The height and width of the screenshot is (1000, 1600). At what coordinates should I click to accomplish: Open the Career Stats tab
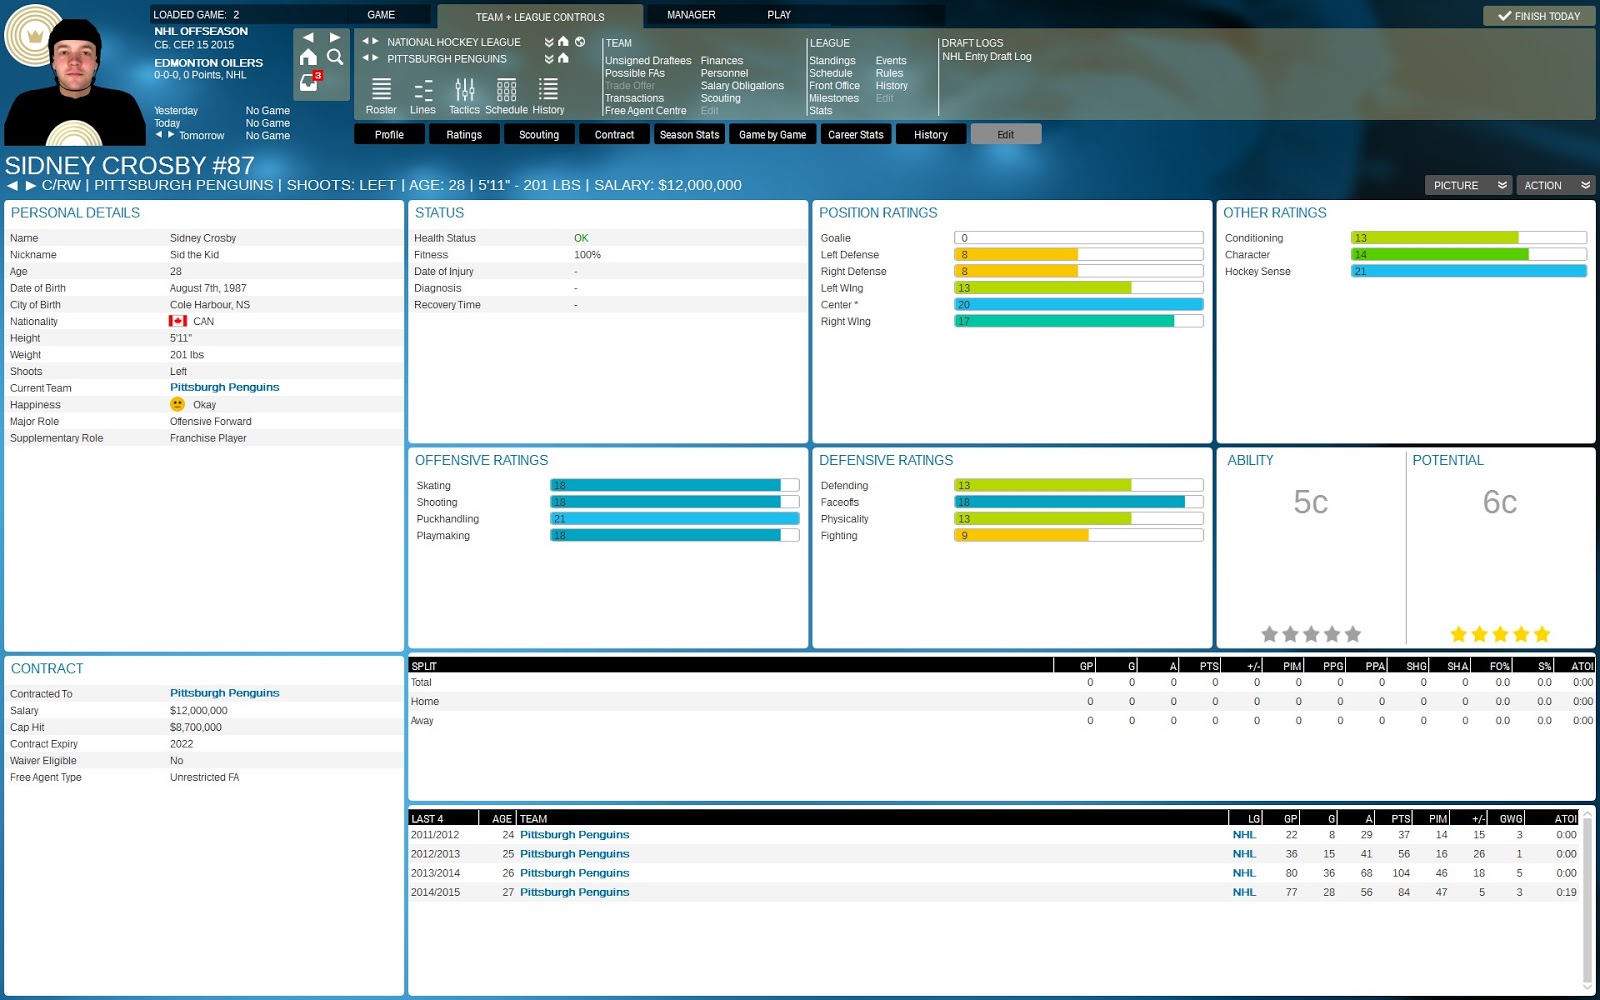click(855, 134)
